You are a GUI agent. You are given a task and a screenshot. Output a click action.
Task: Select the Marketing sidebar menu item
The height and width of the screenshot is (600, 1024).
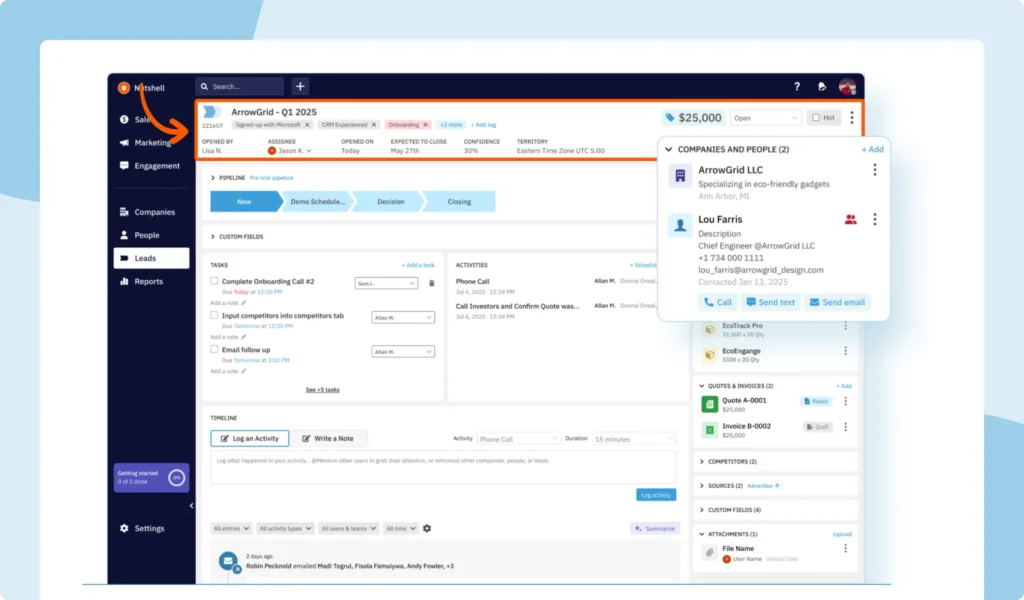[x=151, y=142]
